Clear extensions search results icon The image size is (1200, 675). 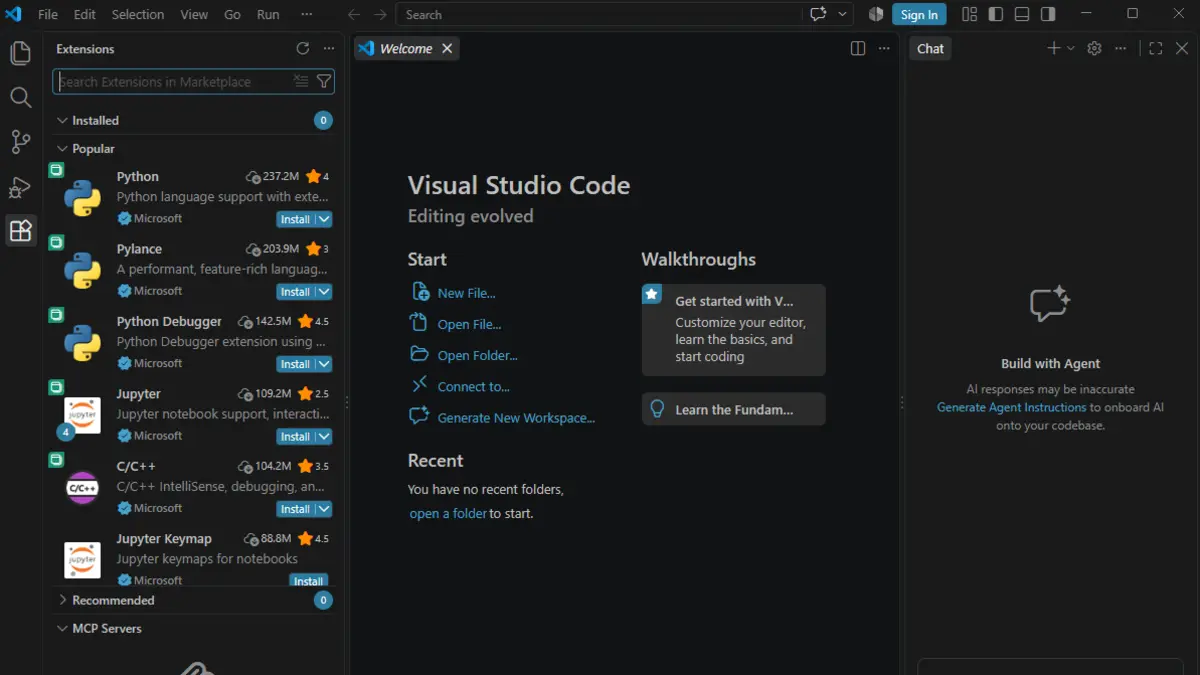tap(301, 82)
